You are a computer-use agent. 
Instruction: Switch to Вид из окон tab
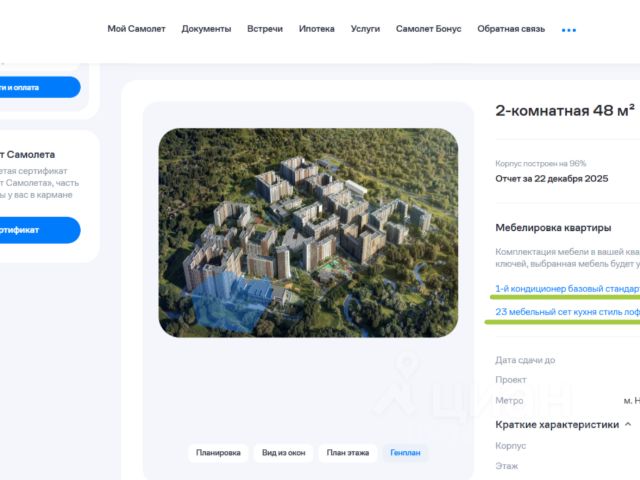click(284, 453)
